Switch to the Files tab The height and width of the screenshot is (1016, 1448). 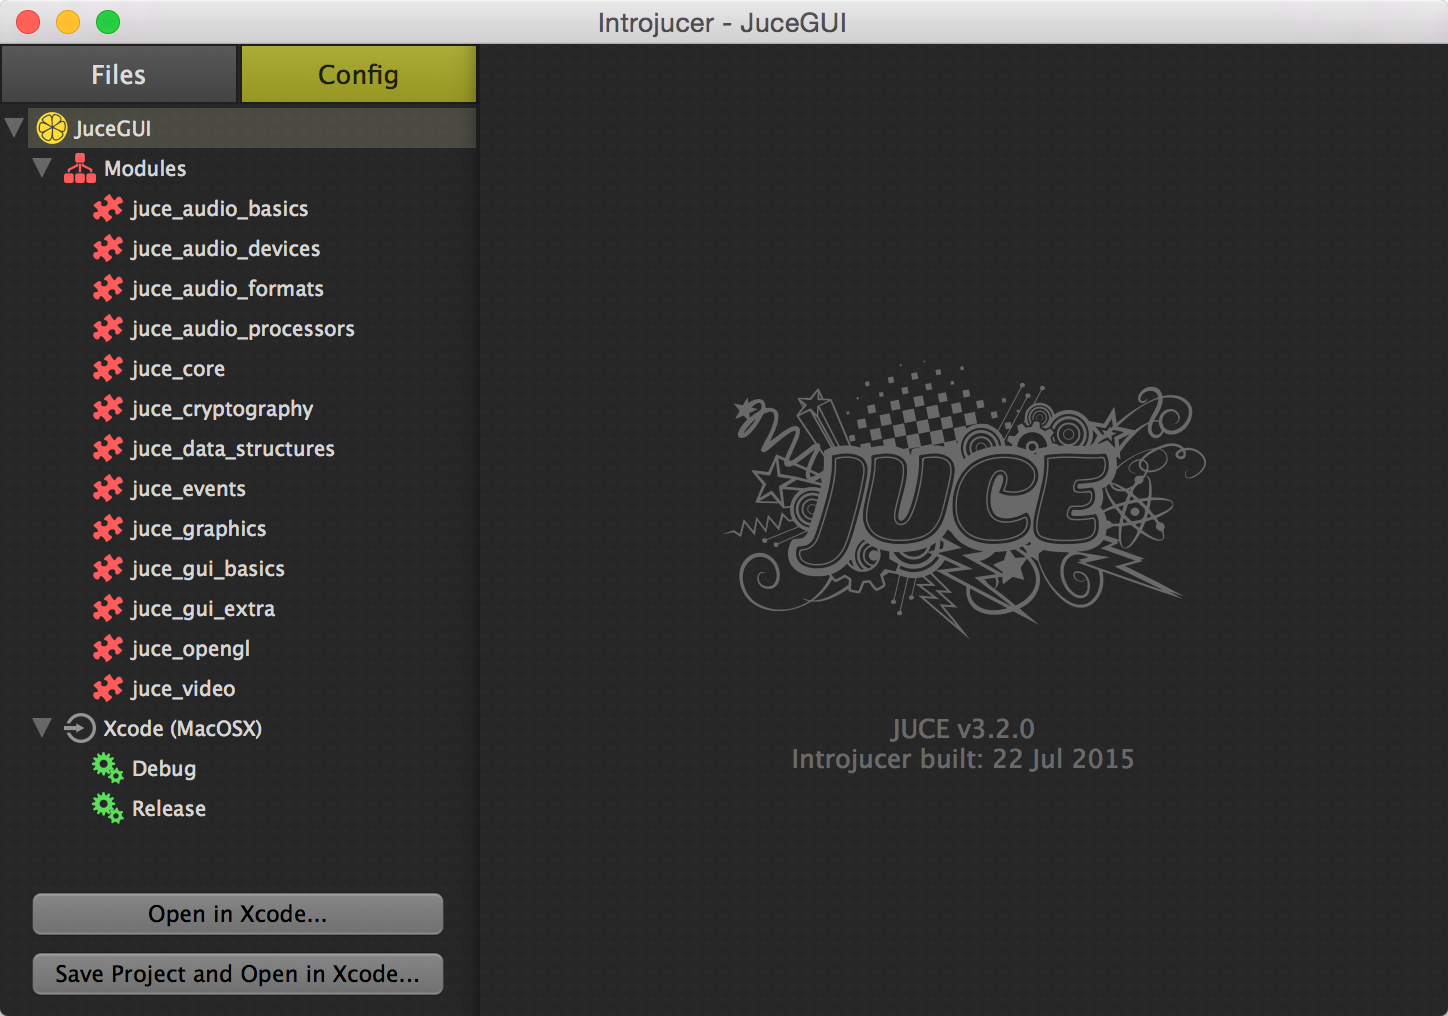click(118, 73)
